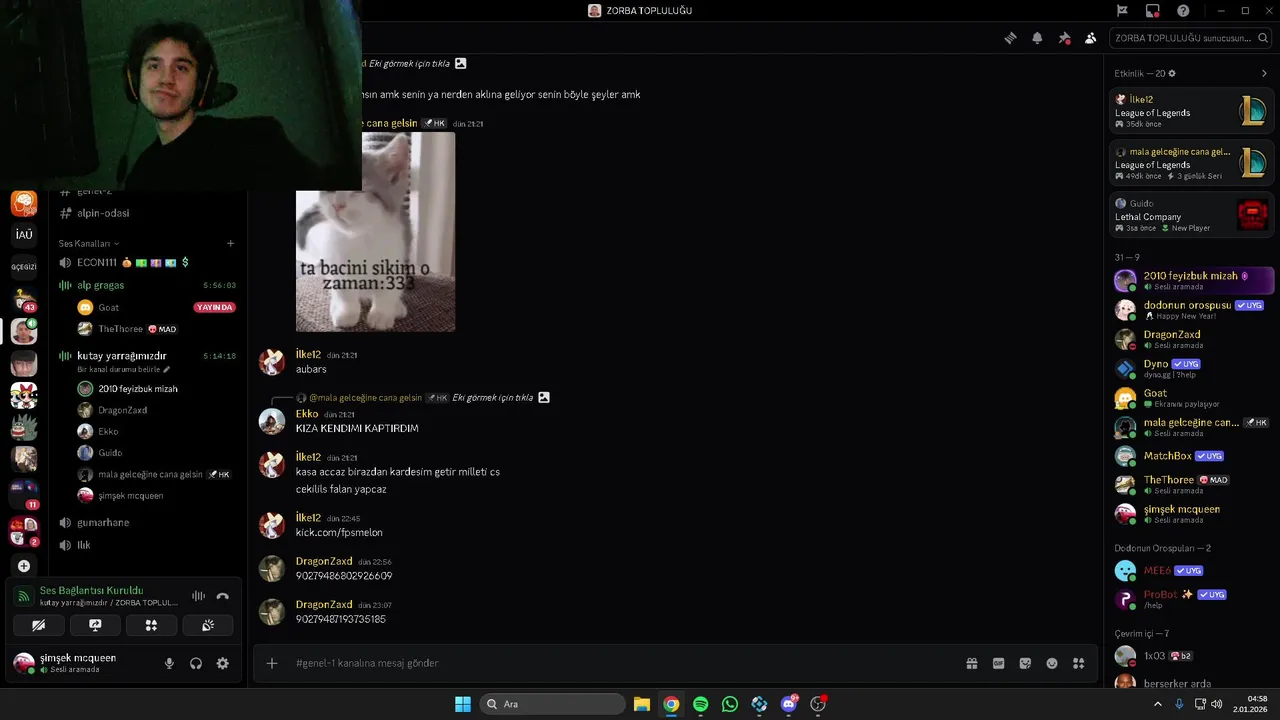Open the apps launcher in message bar
The image size is (1280, 720).
1079,663
